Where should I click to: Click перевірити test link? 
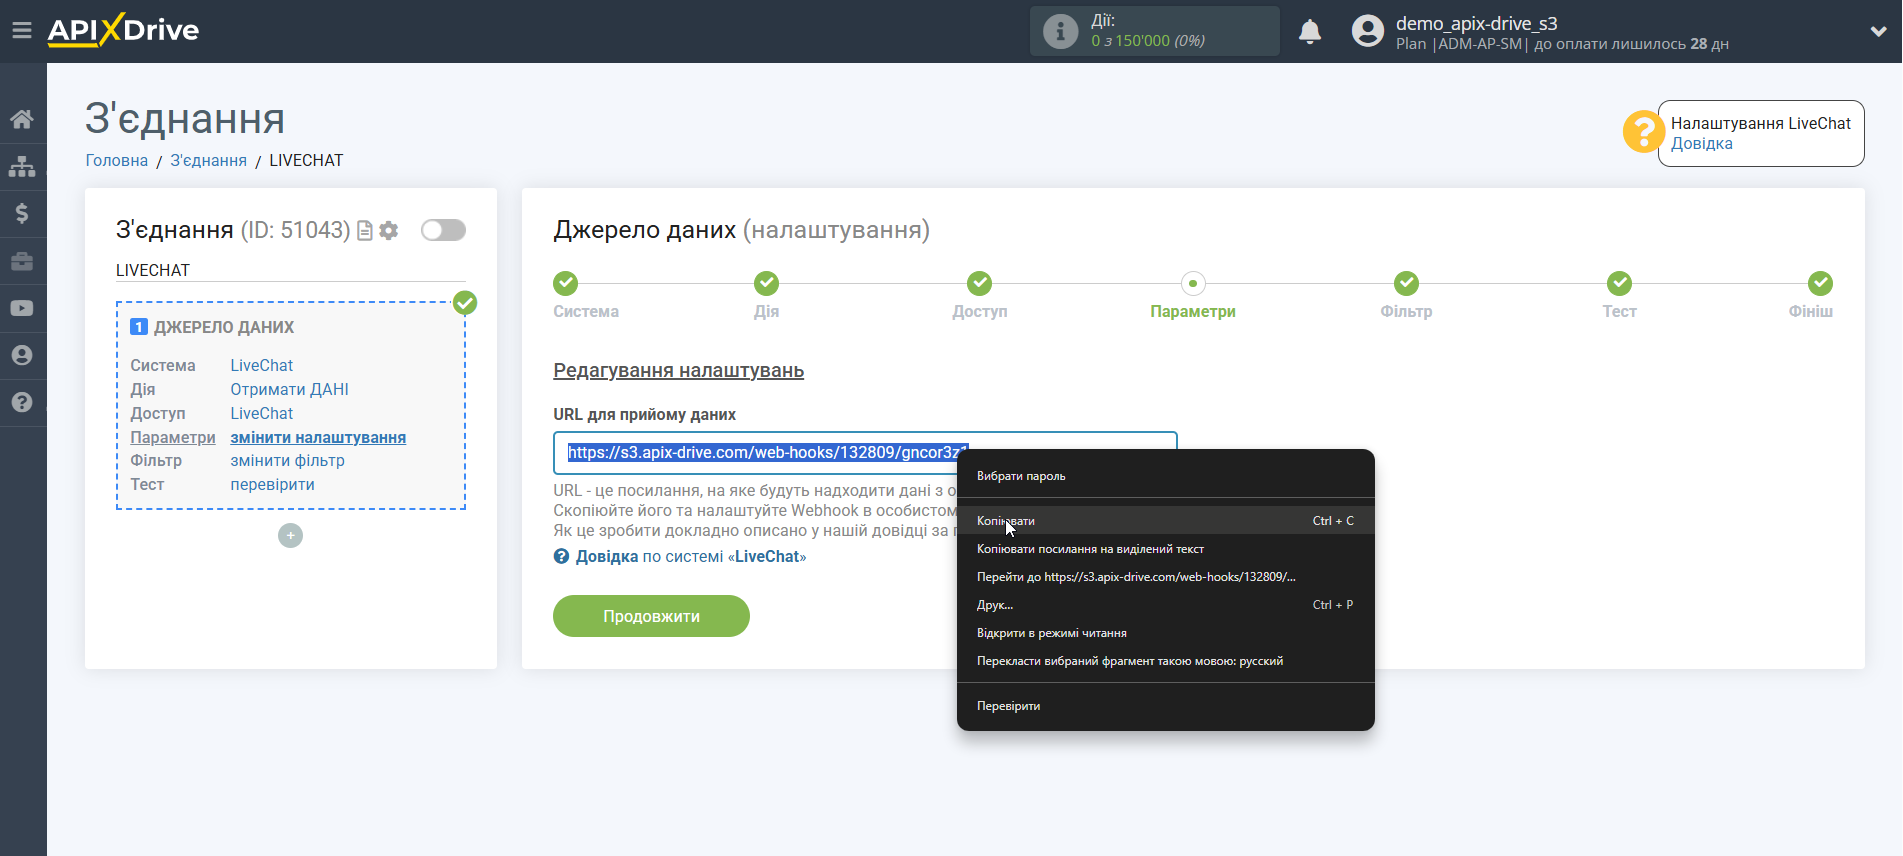(x=272, y=484)
